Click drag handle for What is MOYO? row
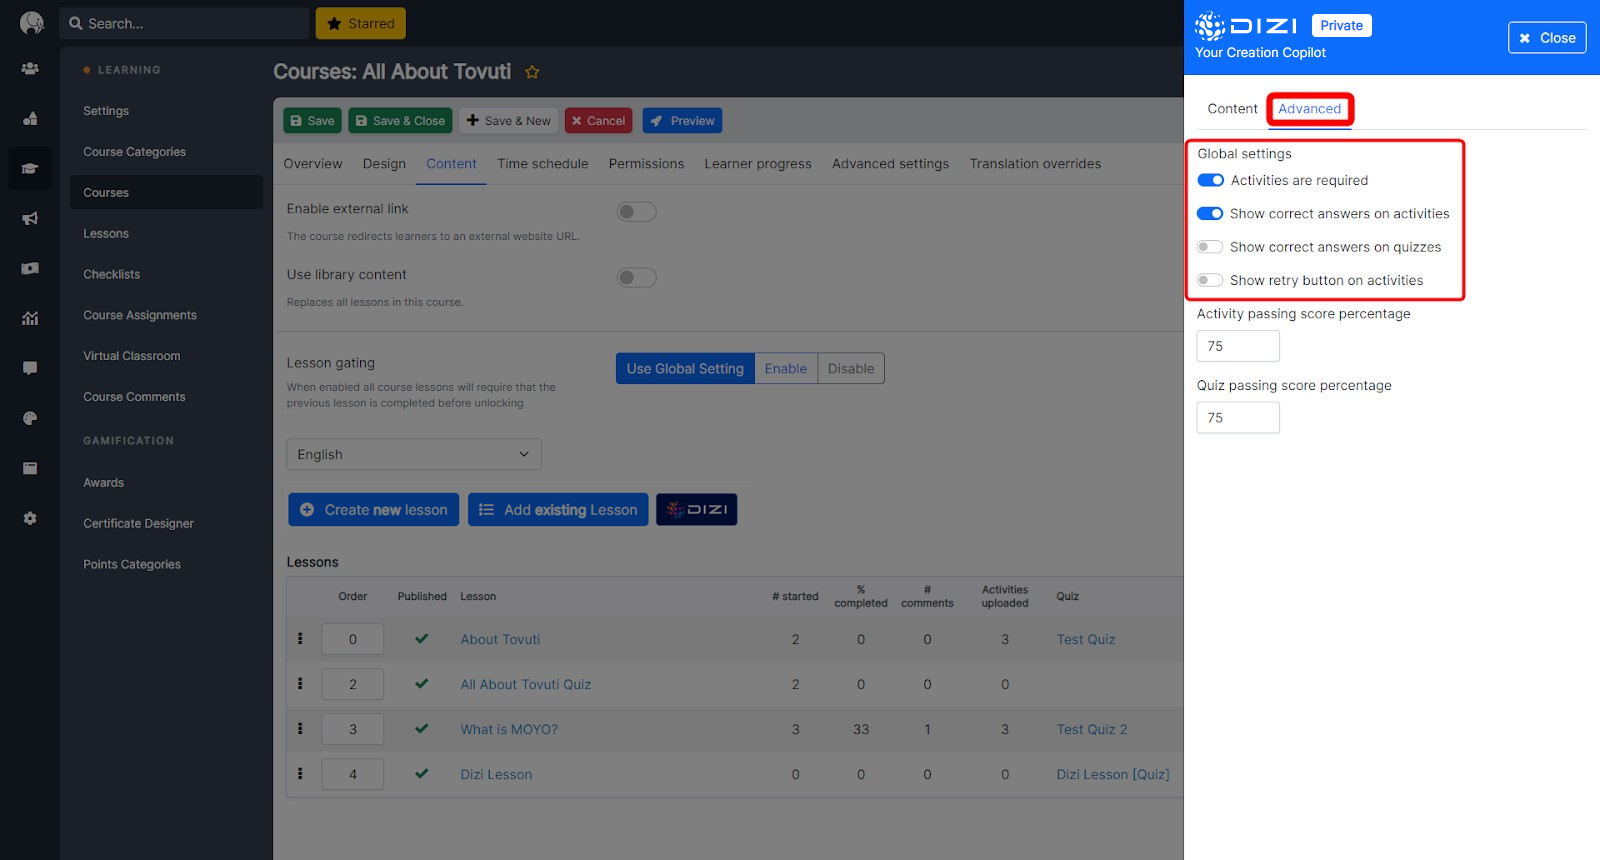This screenshot has height=860, width=1600. coord(300,729)
